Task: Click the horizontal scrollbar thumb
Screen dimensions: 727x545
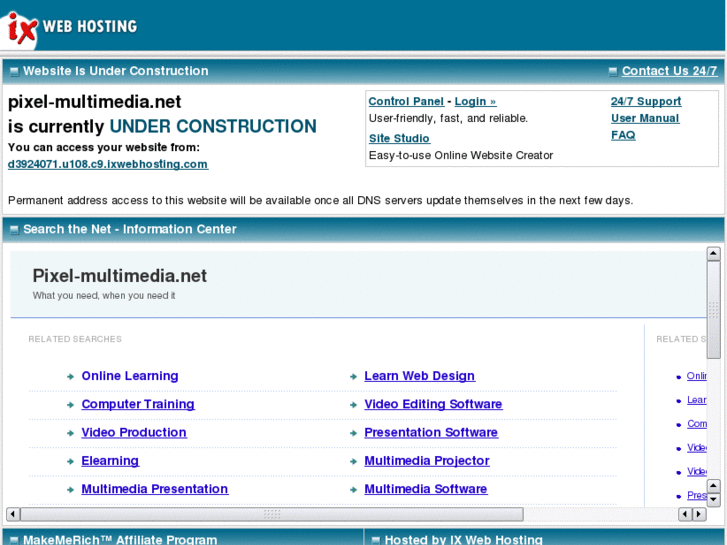Action: click(272, 514)
